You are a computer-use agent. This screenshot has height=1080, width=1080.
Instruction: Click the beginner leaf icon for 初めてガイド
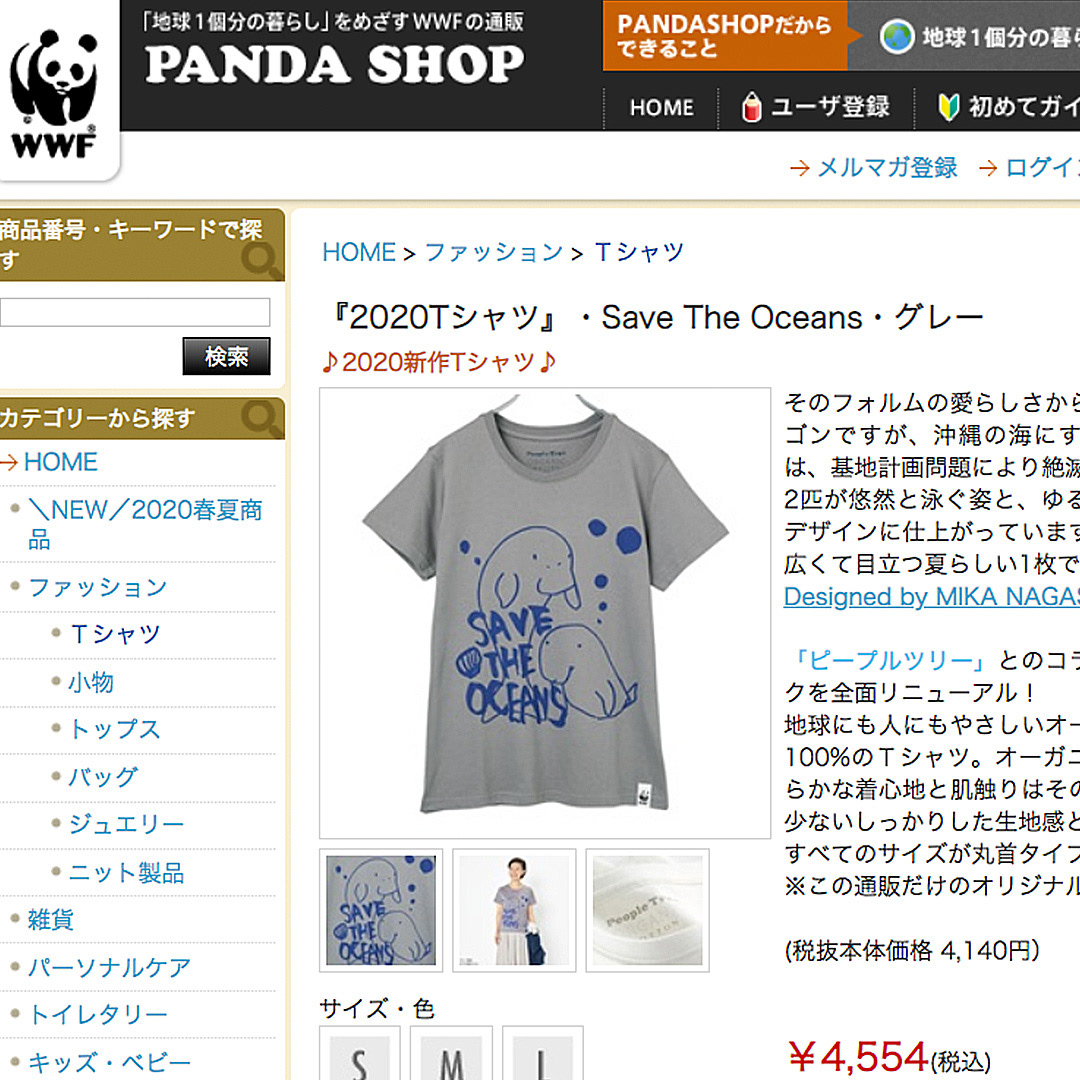pos(948,107)
